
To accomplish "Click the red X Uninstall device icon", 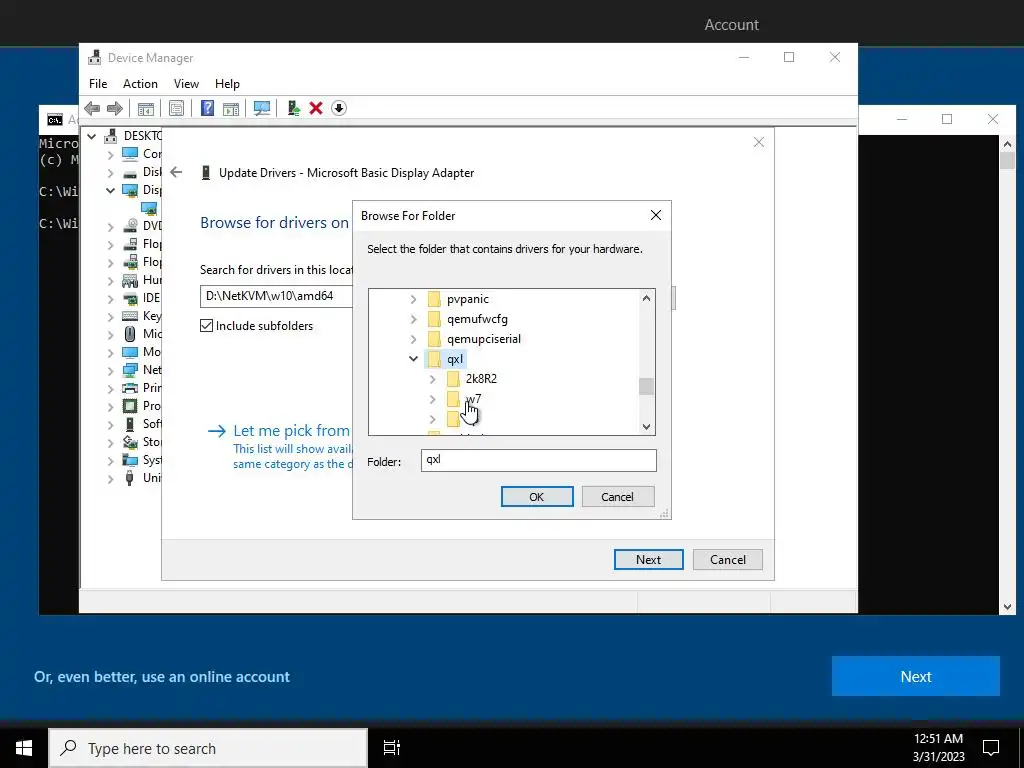I will point(316,108).
